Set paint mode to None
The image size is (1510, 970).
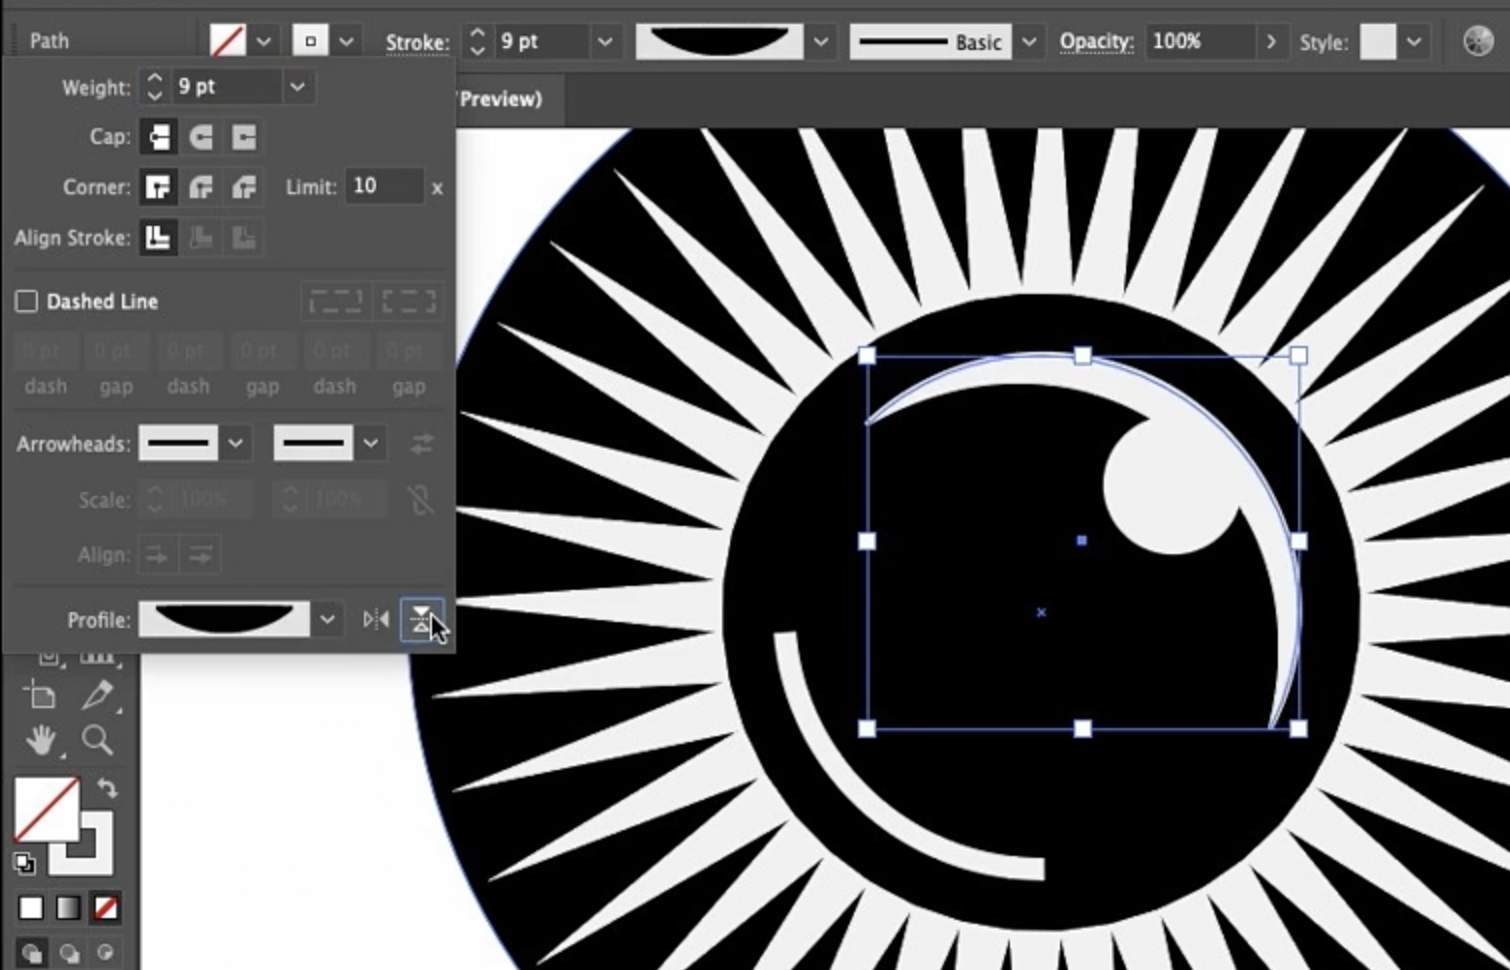pos(105,908)
